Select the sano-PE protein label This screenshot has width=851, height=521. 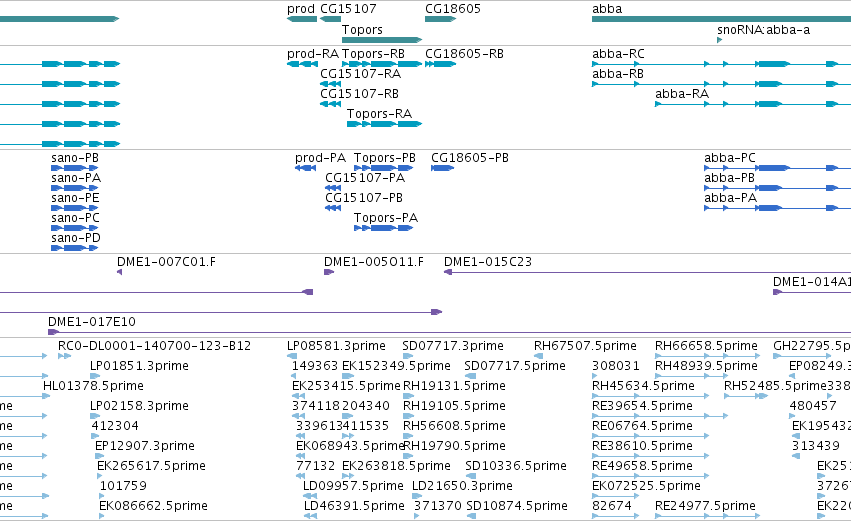(x=75, y=199)
